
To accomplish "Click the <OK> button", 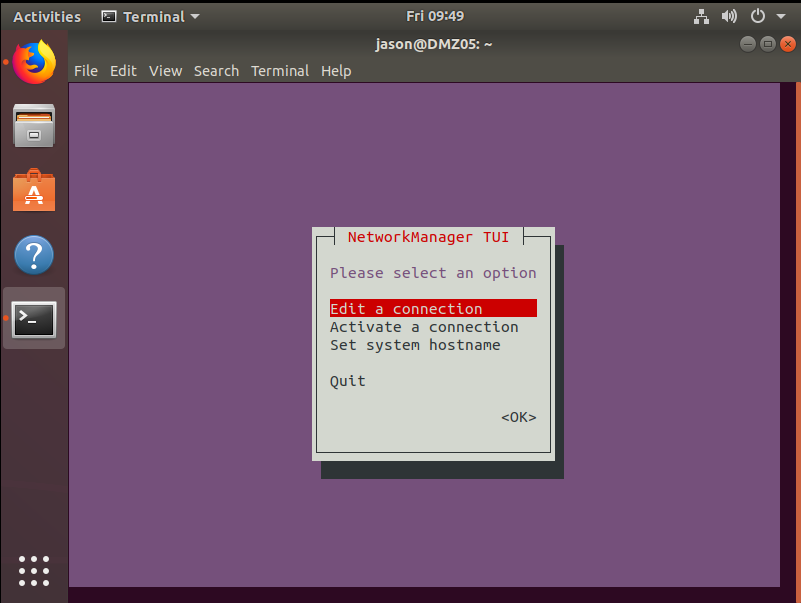I will (519, 417).
